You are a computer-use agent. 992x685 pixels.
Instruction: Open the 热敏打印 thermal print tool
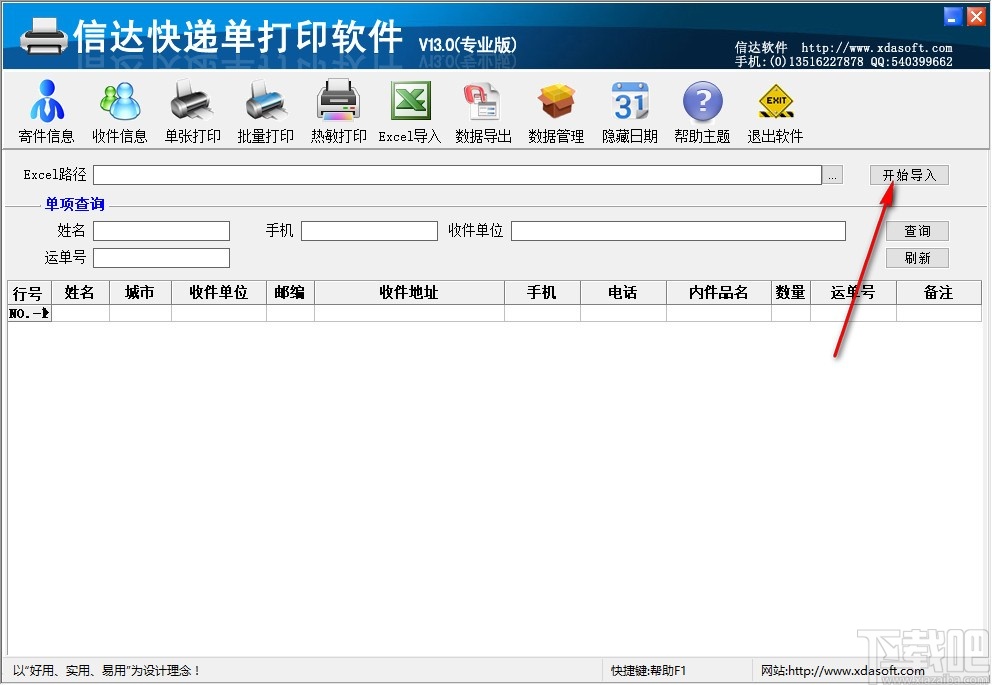[x=337, y=110]
